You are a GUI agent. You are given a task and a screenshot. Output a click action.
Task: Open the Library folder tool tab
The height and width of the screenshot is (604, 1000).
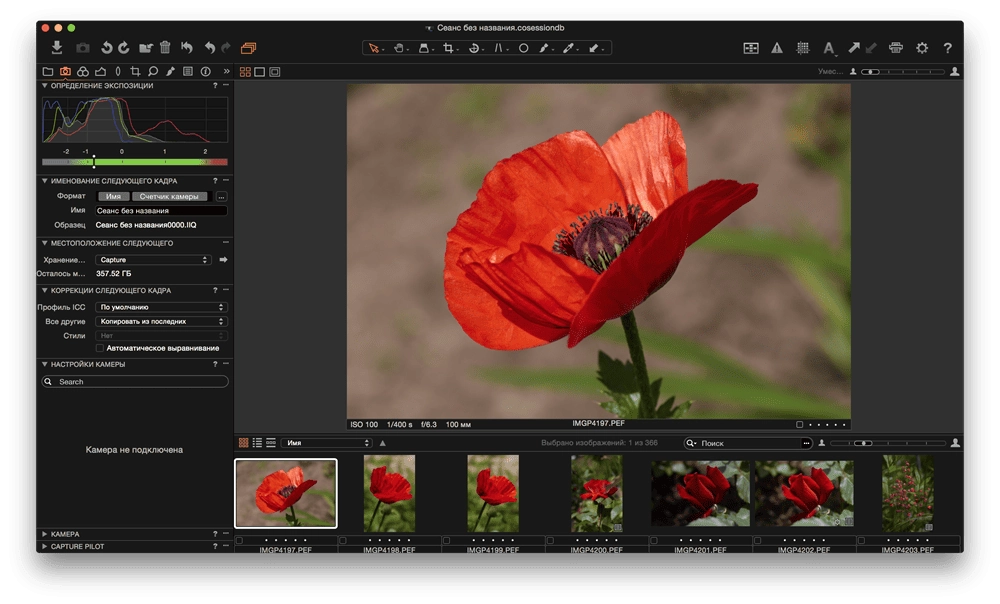pyautogui.click(x=48, y=71)
